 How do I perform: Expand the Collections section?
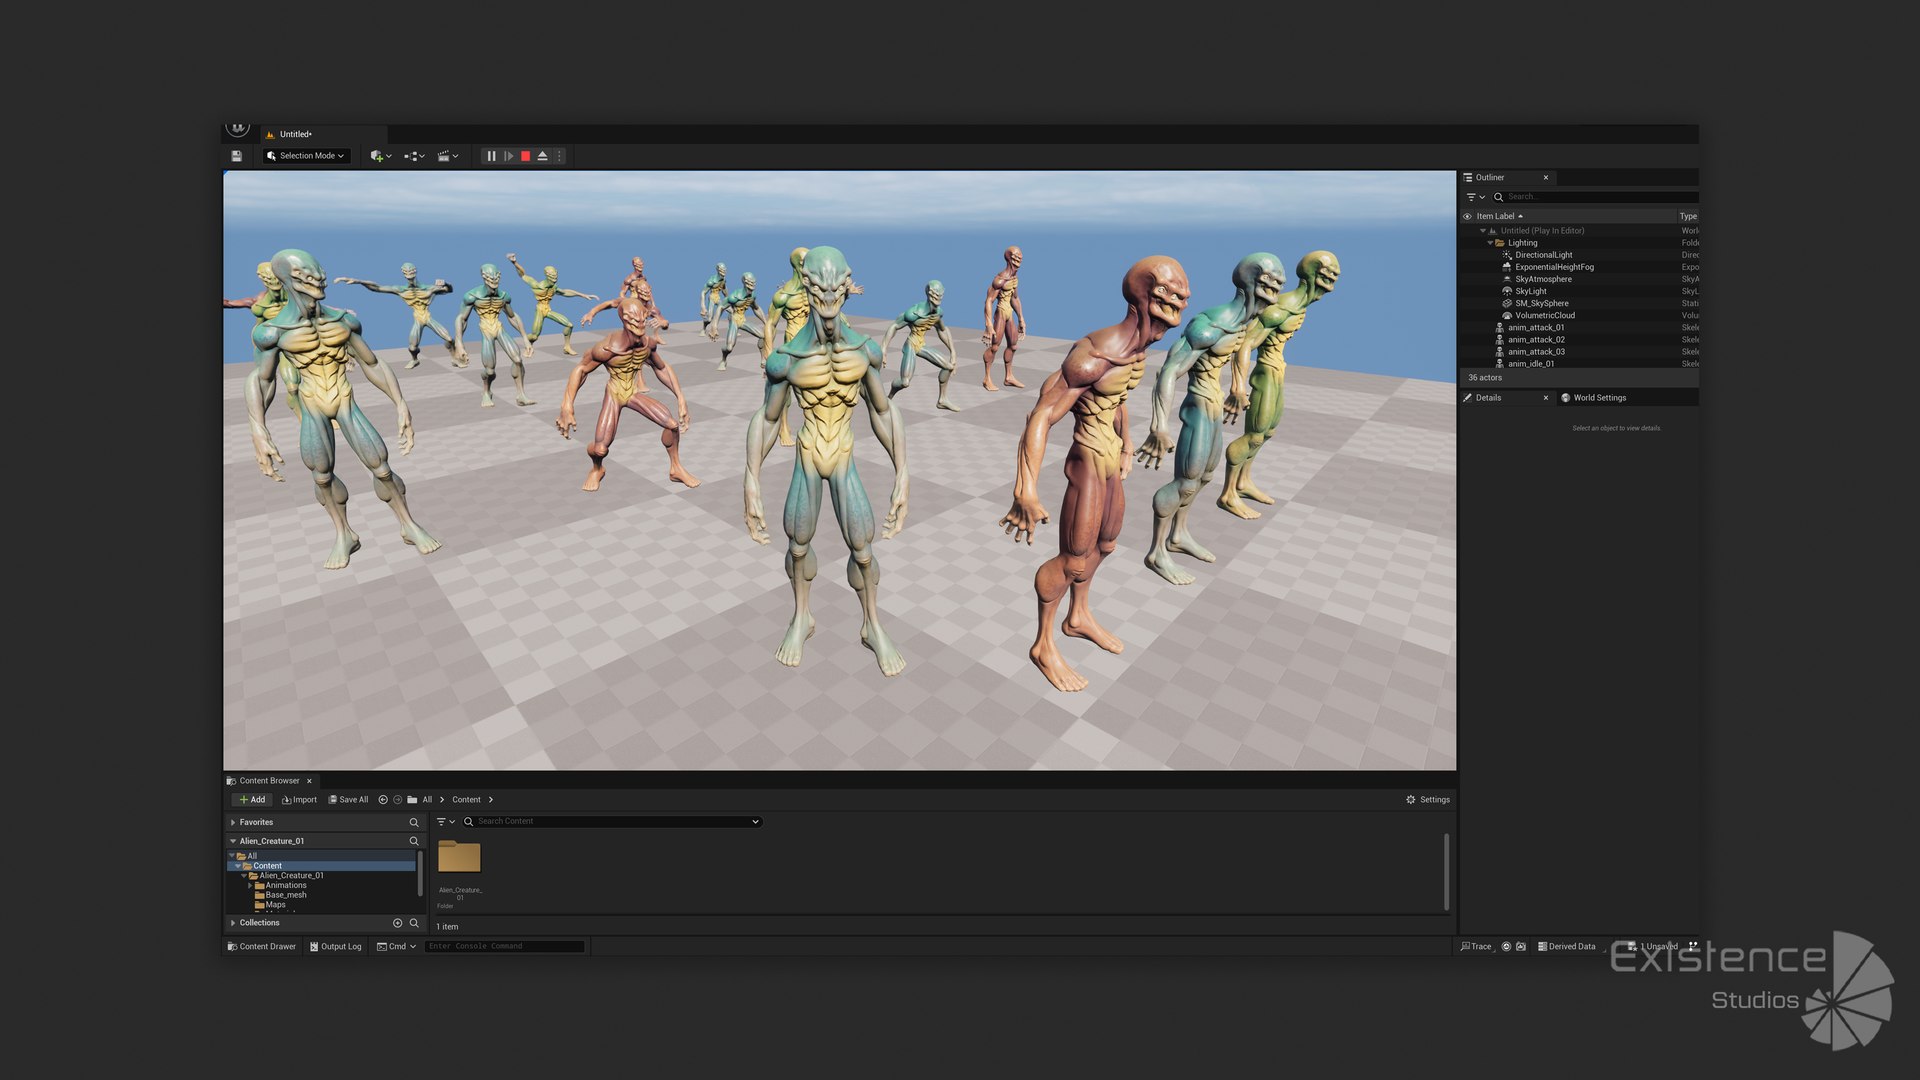pos(233,923)
